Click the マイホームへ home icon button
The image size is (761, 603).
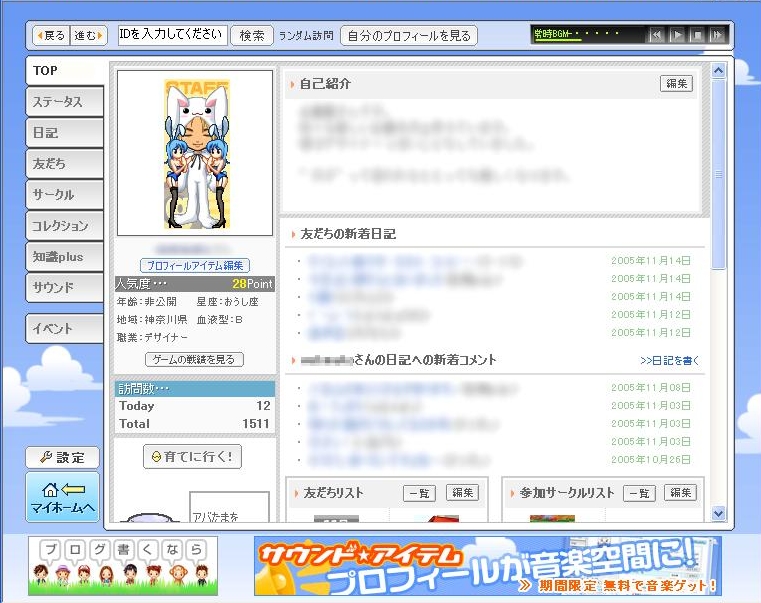(x=62, y=497)
